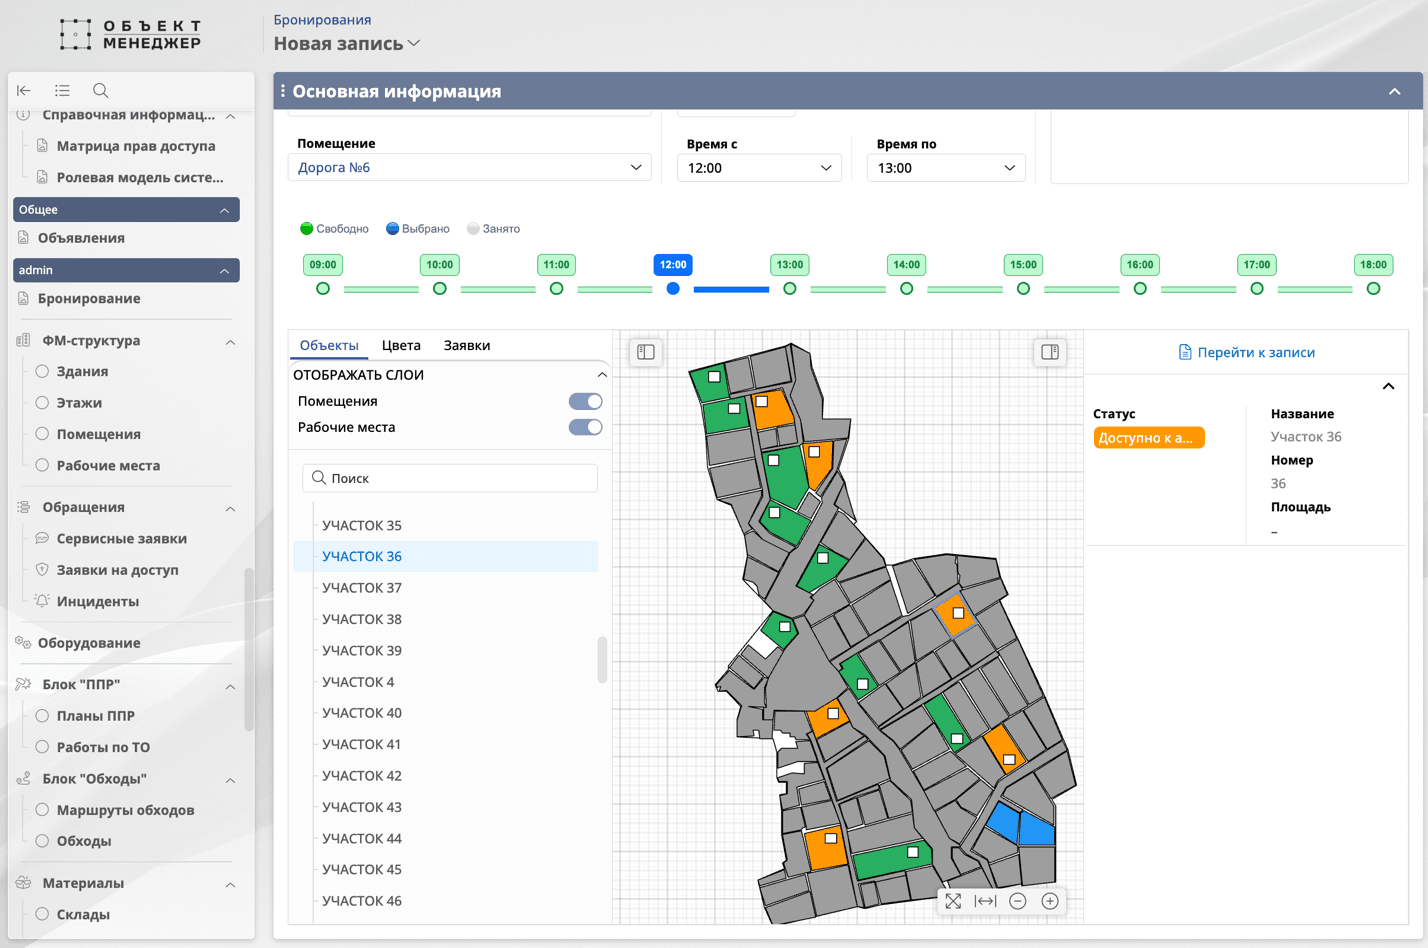Toggle the Рабочие места layer switch
The width and height of the screenshot is (1428, 948).
[x=586, y=427]
